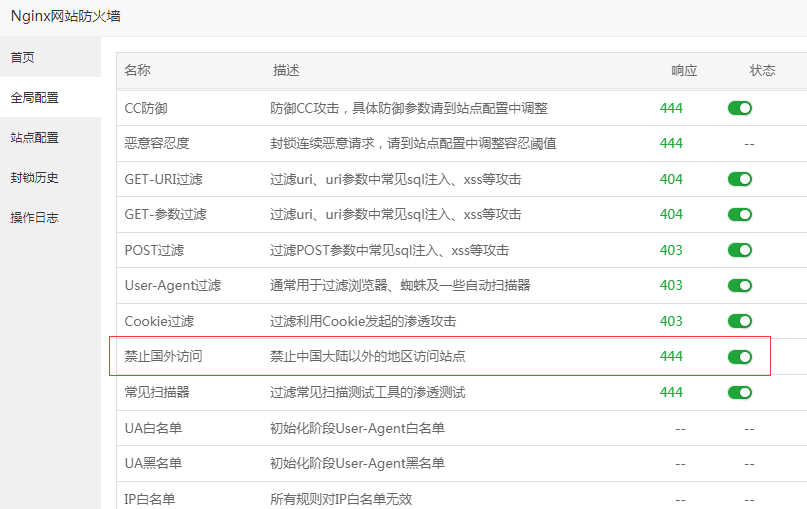The height and width of the screenshot is (509, 807).
Task: Click description 所有规则对IP白名单无效
Action: [341, 499]
